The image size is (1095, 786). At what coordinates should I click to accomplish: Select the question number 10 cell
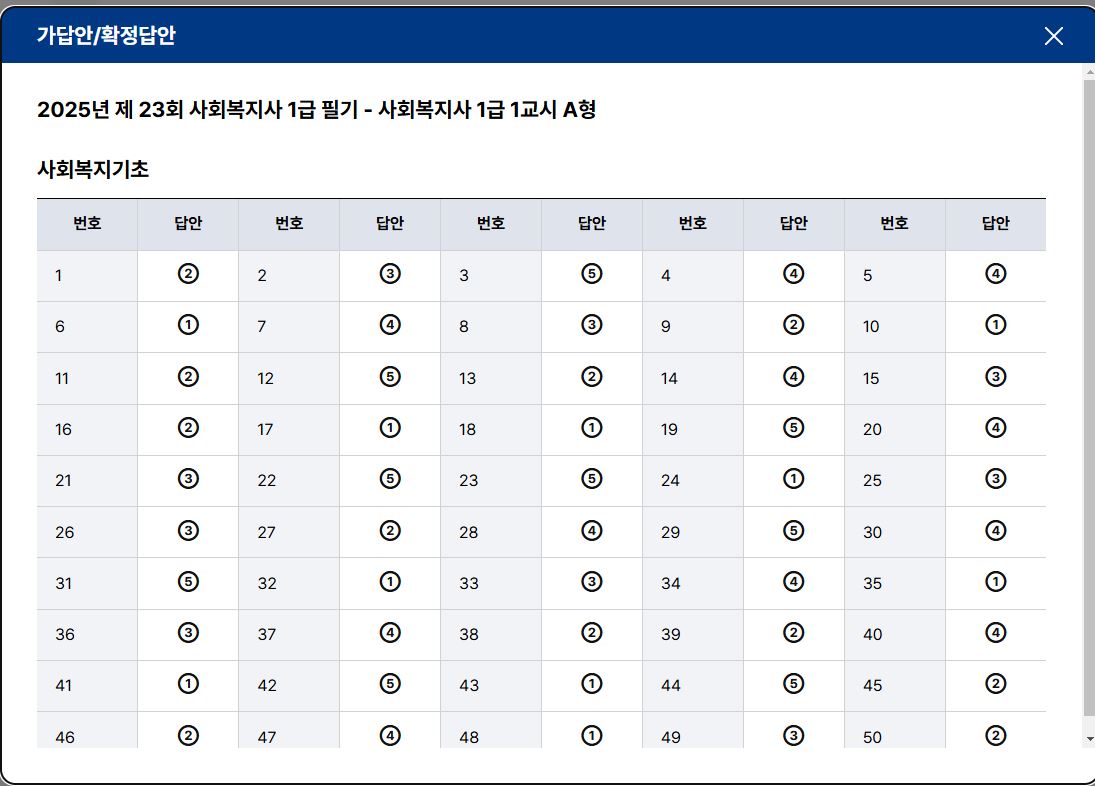click(x=895, y=327)
